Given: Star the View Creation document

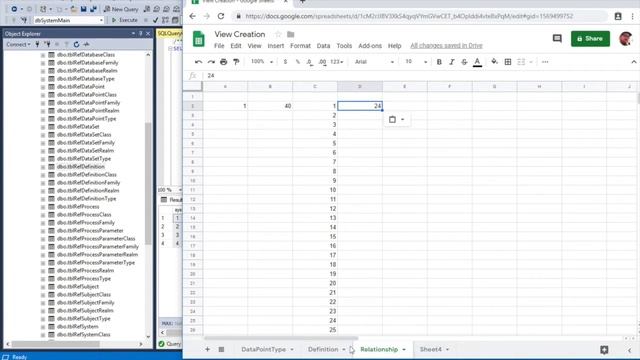Looking at the screenshot, I should tap(278, 34).
